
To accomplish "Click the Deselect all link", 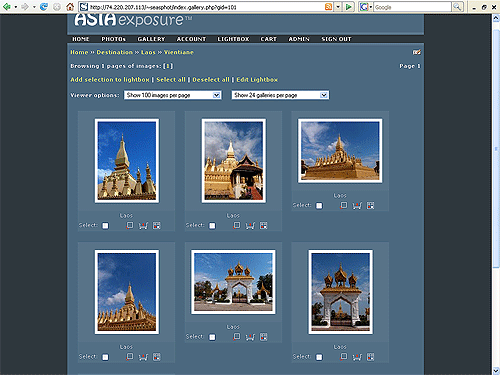I will 211,80.
